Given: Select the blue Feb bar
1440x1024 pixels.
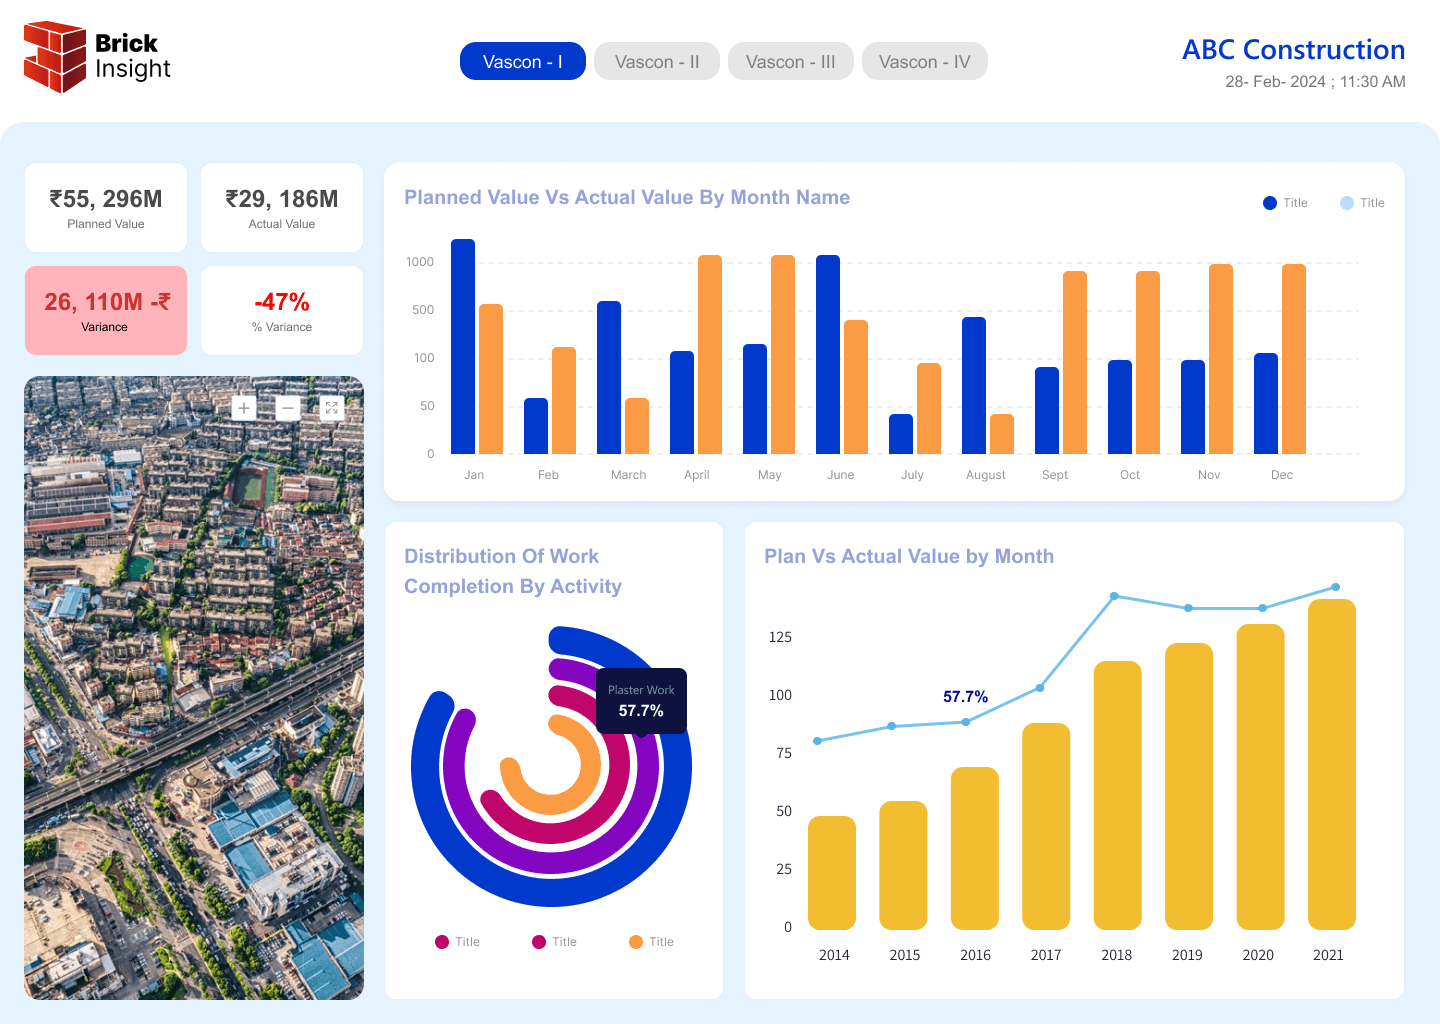Looking at the screenshot, I should coord(536,426).
